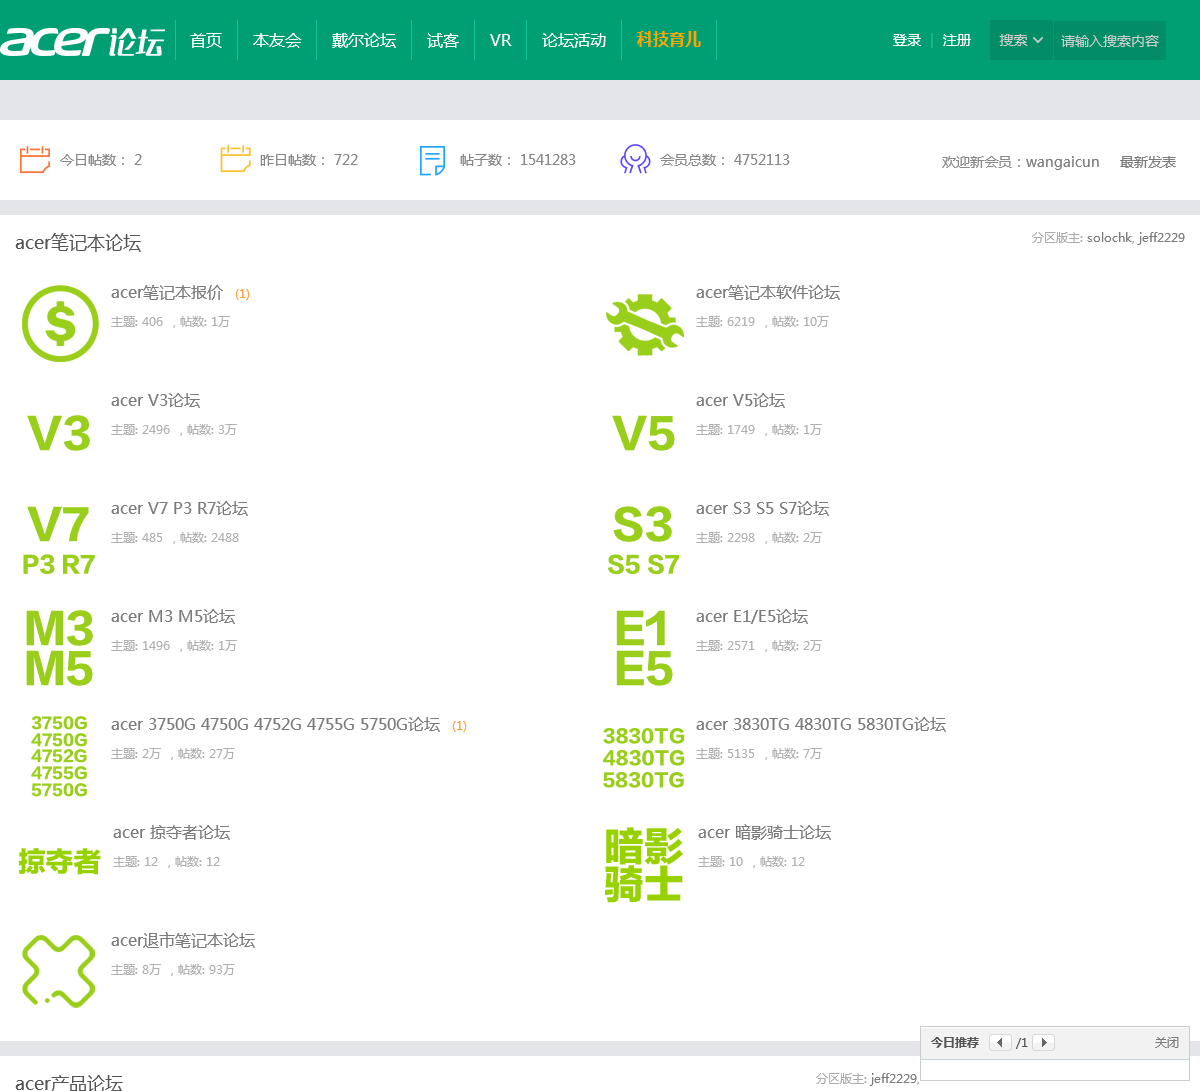The image size is (1200, 1091).
Task: Click the 会员总数 4752113 statistic text
Action: [x=725, y=160]
